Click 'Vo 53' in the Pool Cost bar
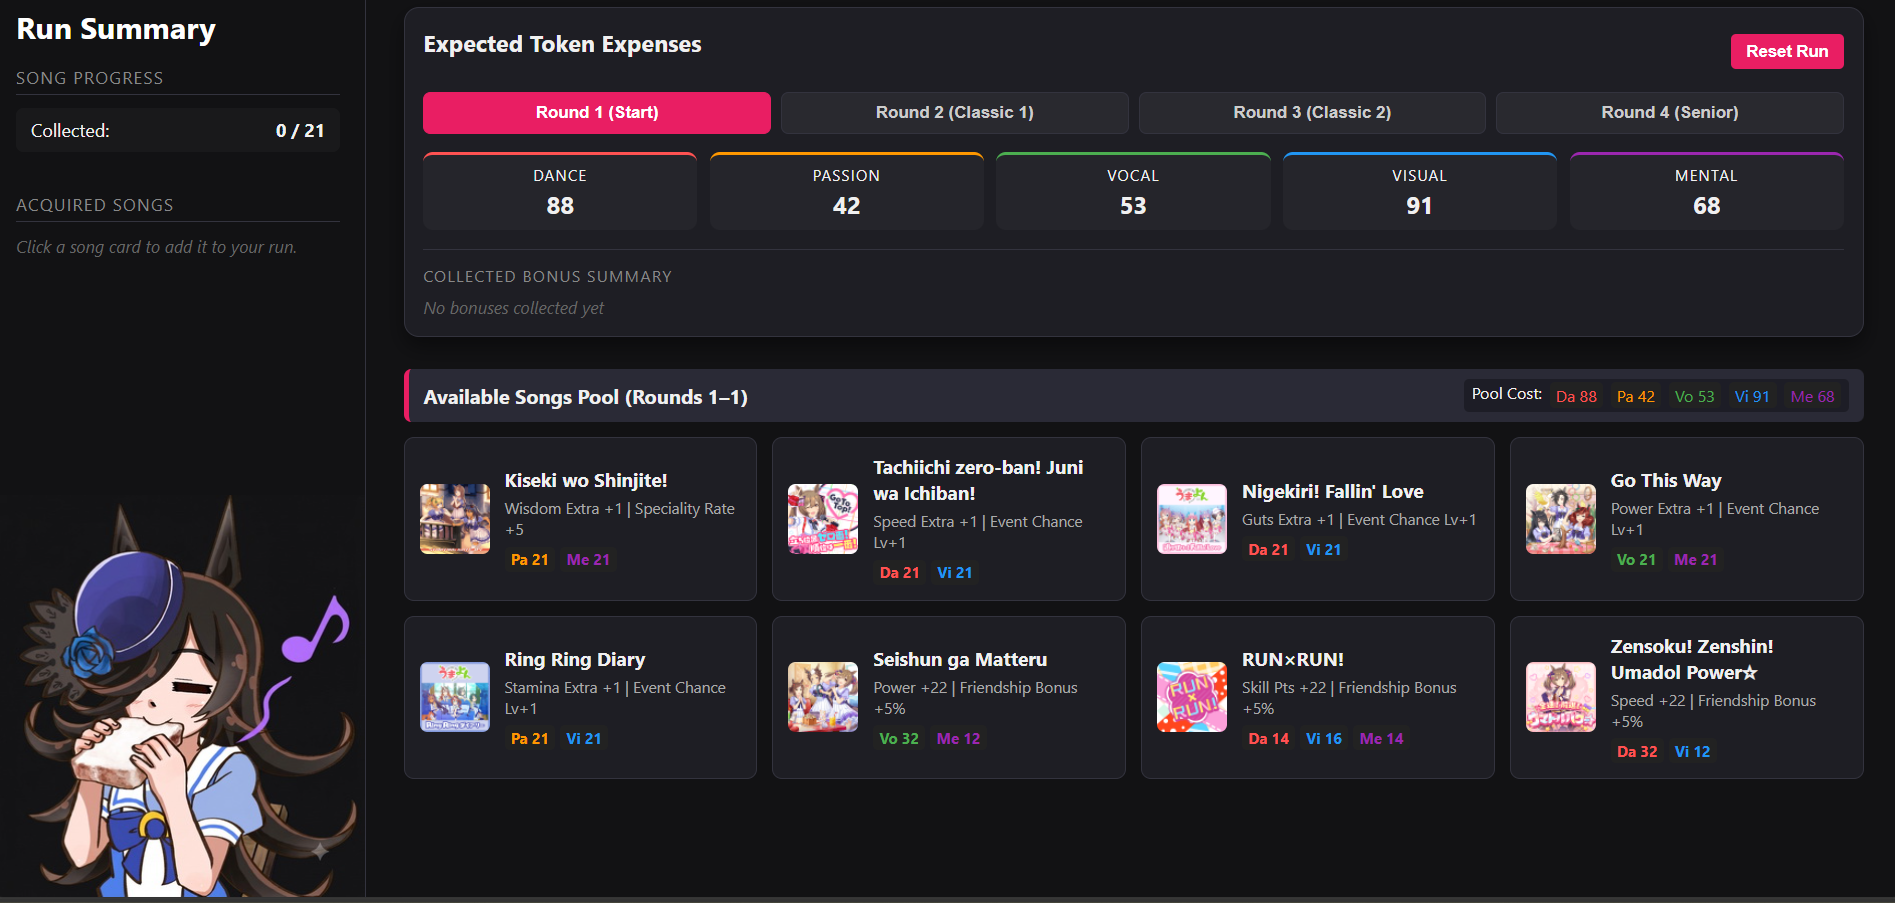This screenshot has width=1895, height=903. [1694, 397]
